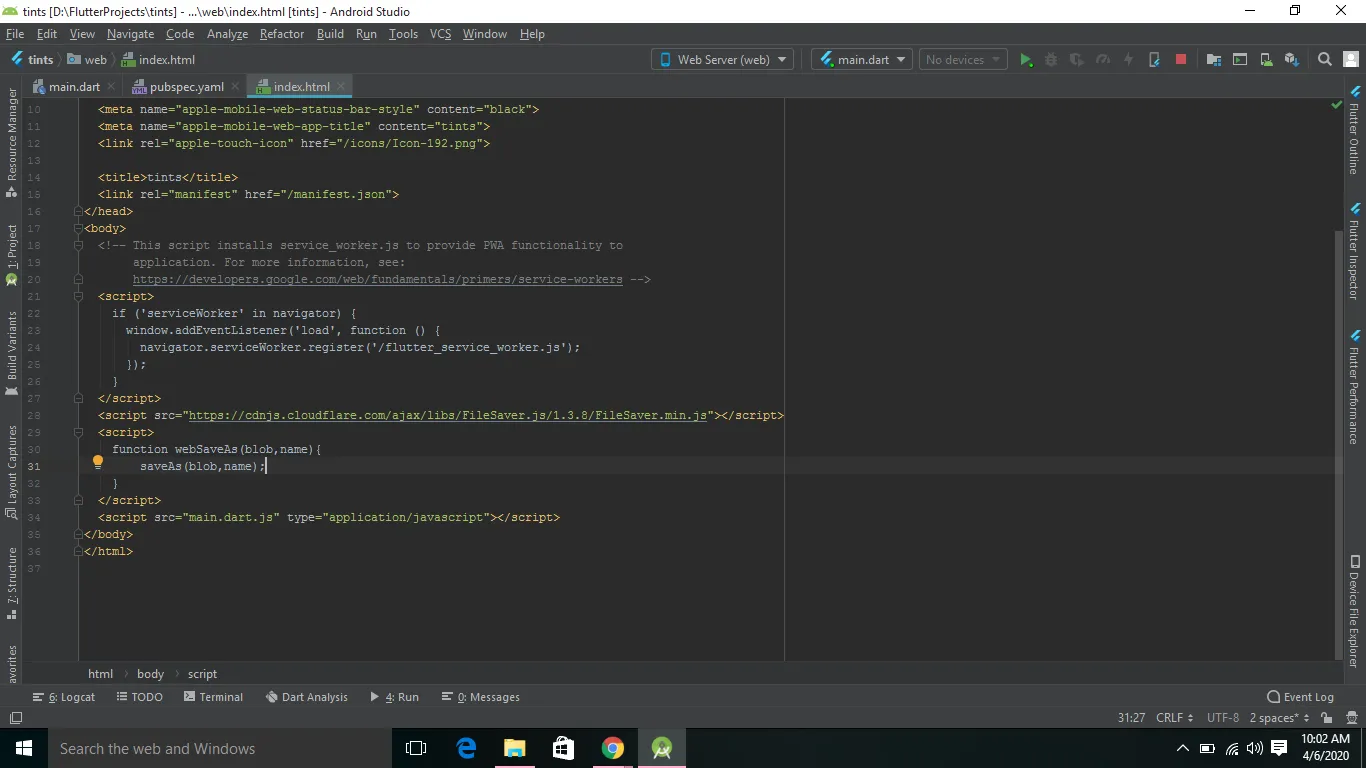The image size is (1366, 768).
Task: Open the No devices dropdown
Action: (x=962, y=60)
